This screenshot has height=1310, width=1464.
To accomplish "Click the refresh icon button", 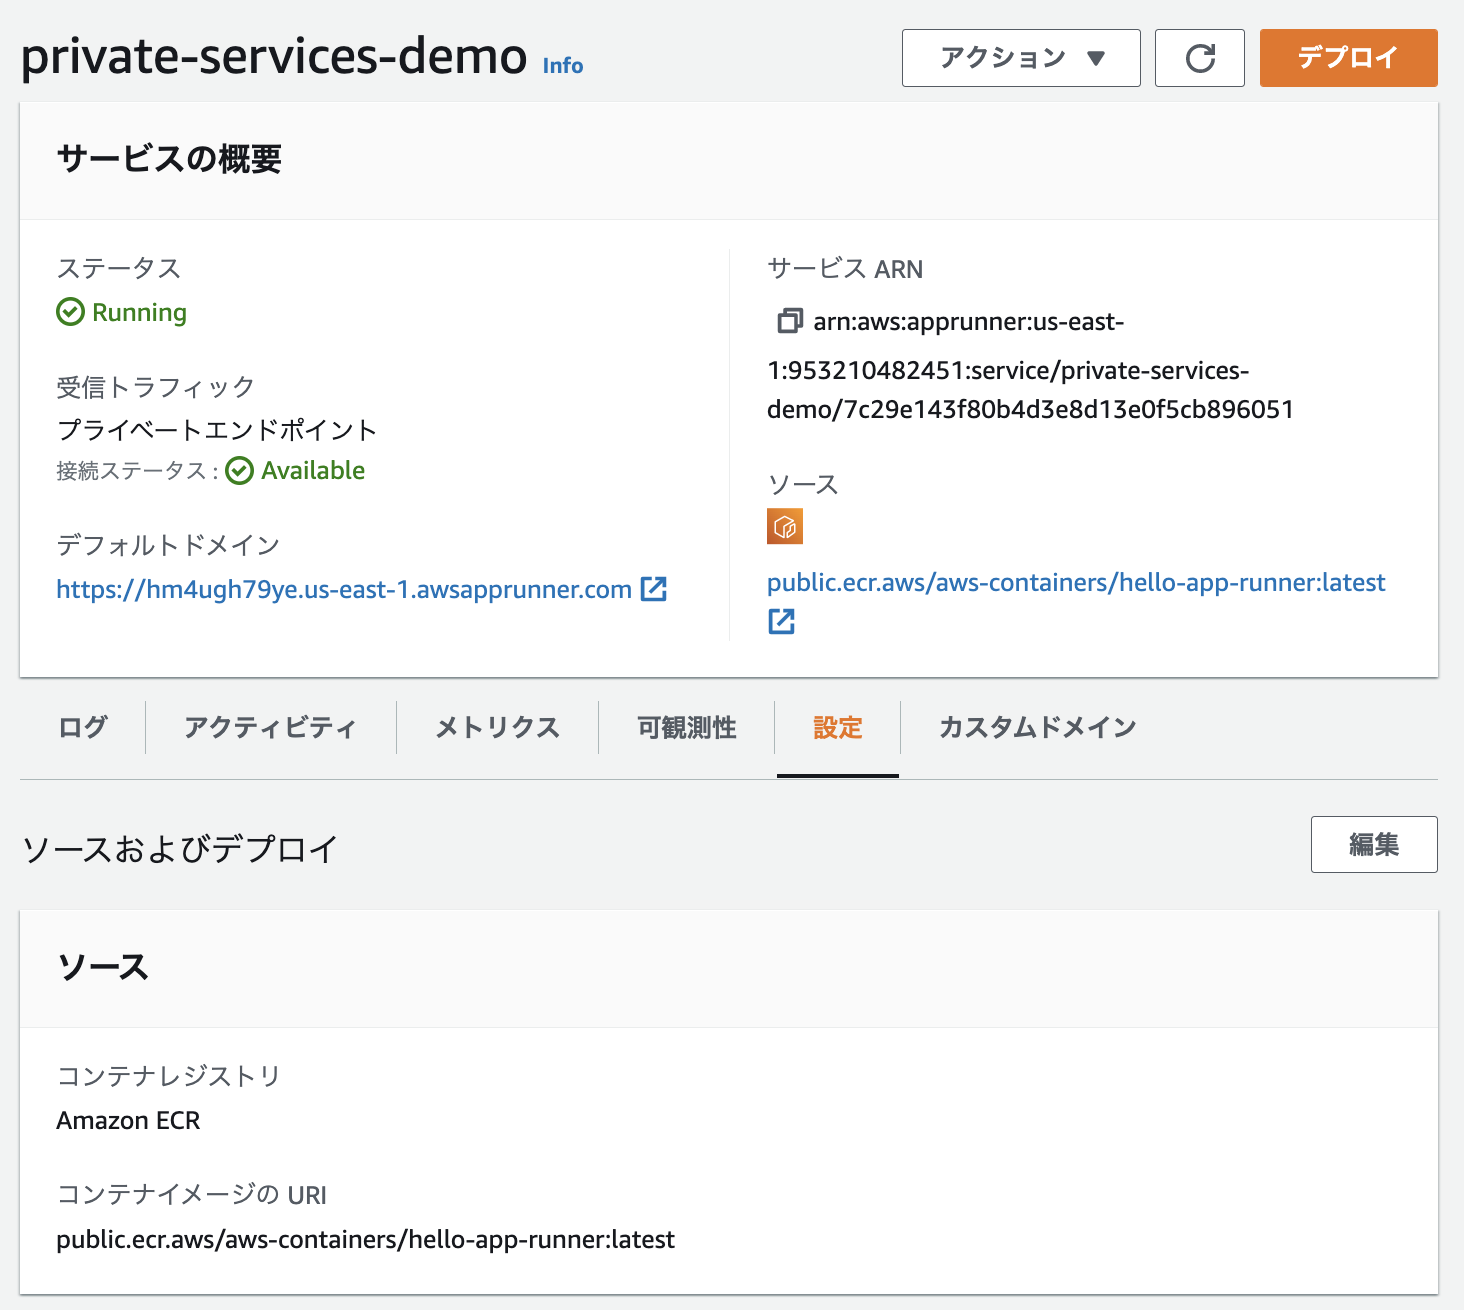I will click(1200, 58).
